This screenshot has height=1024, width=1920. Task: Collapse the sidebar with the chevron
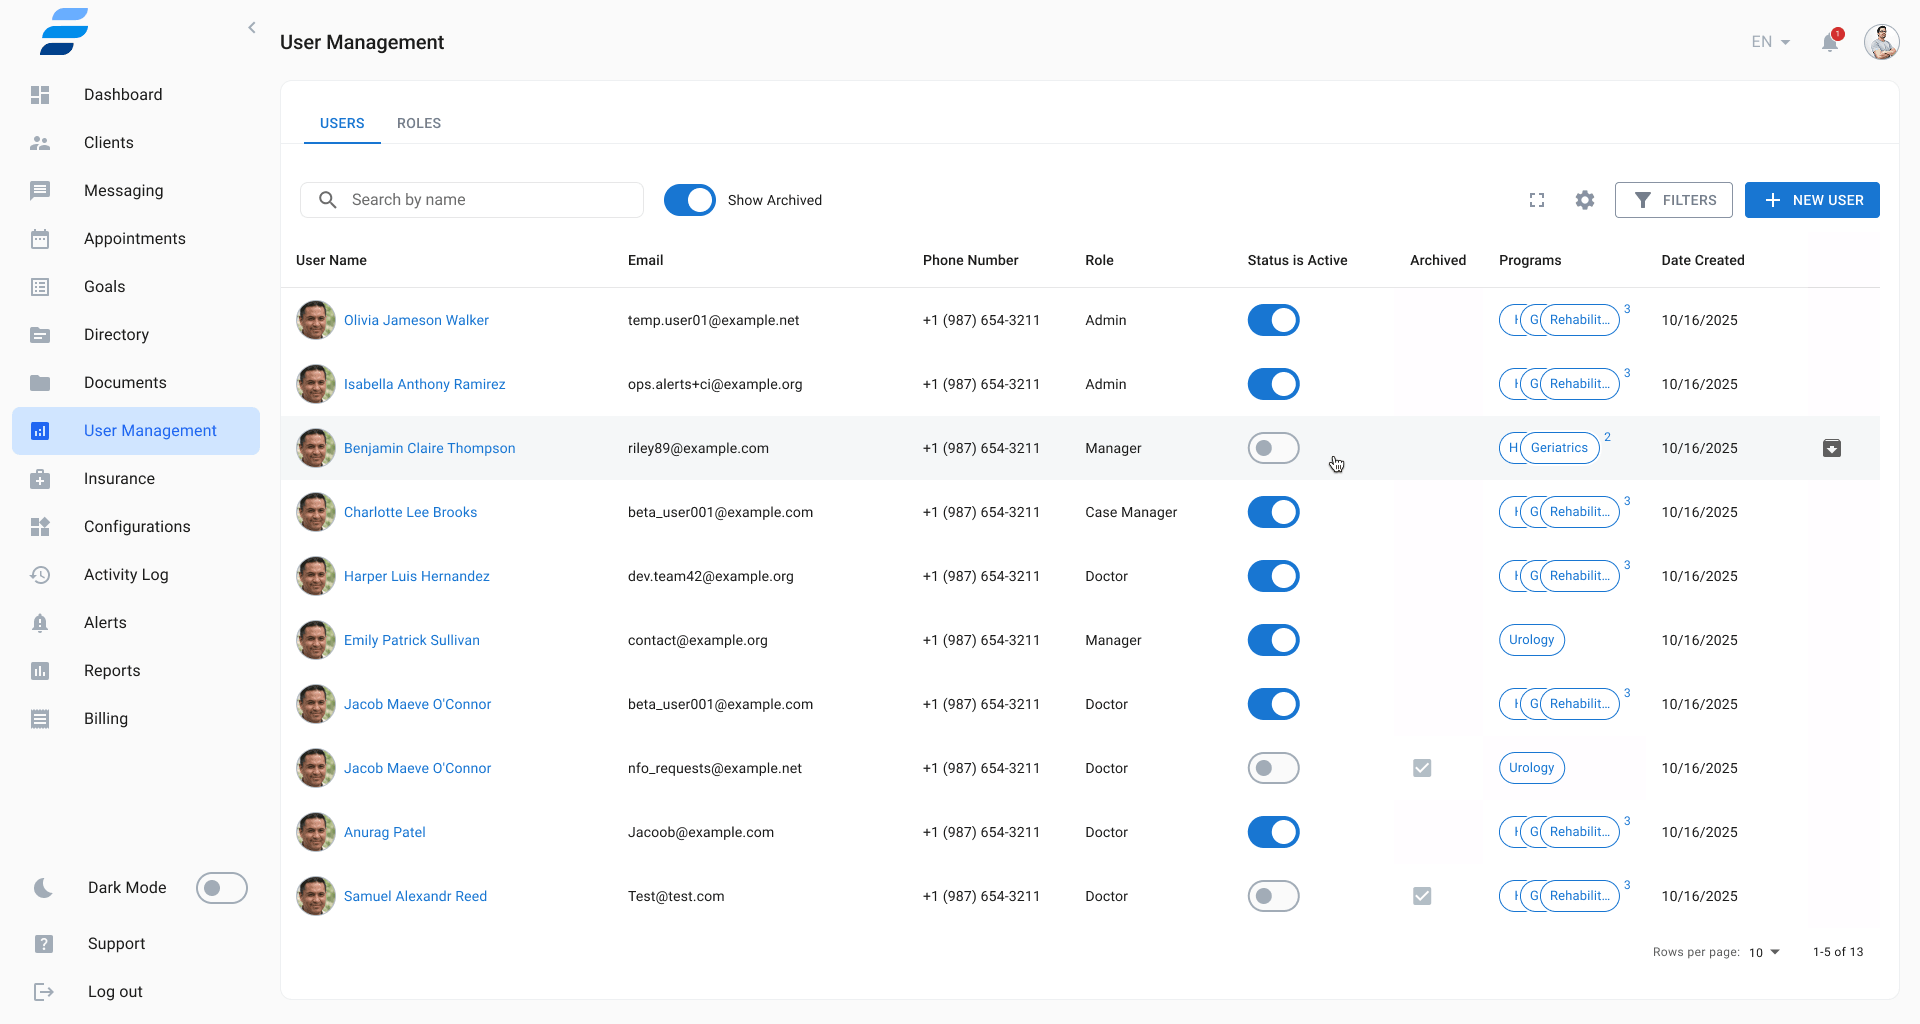point(252,28)
